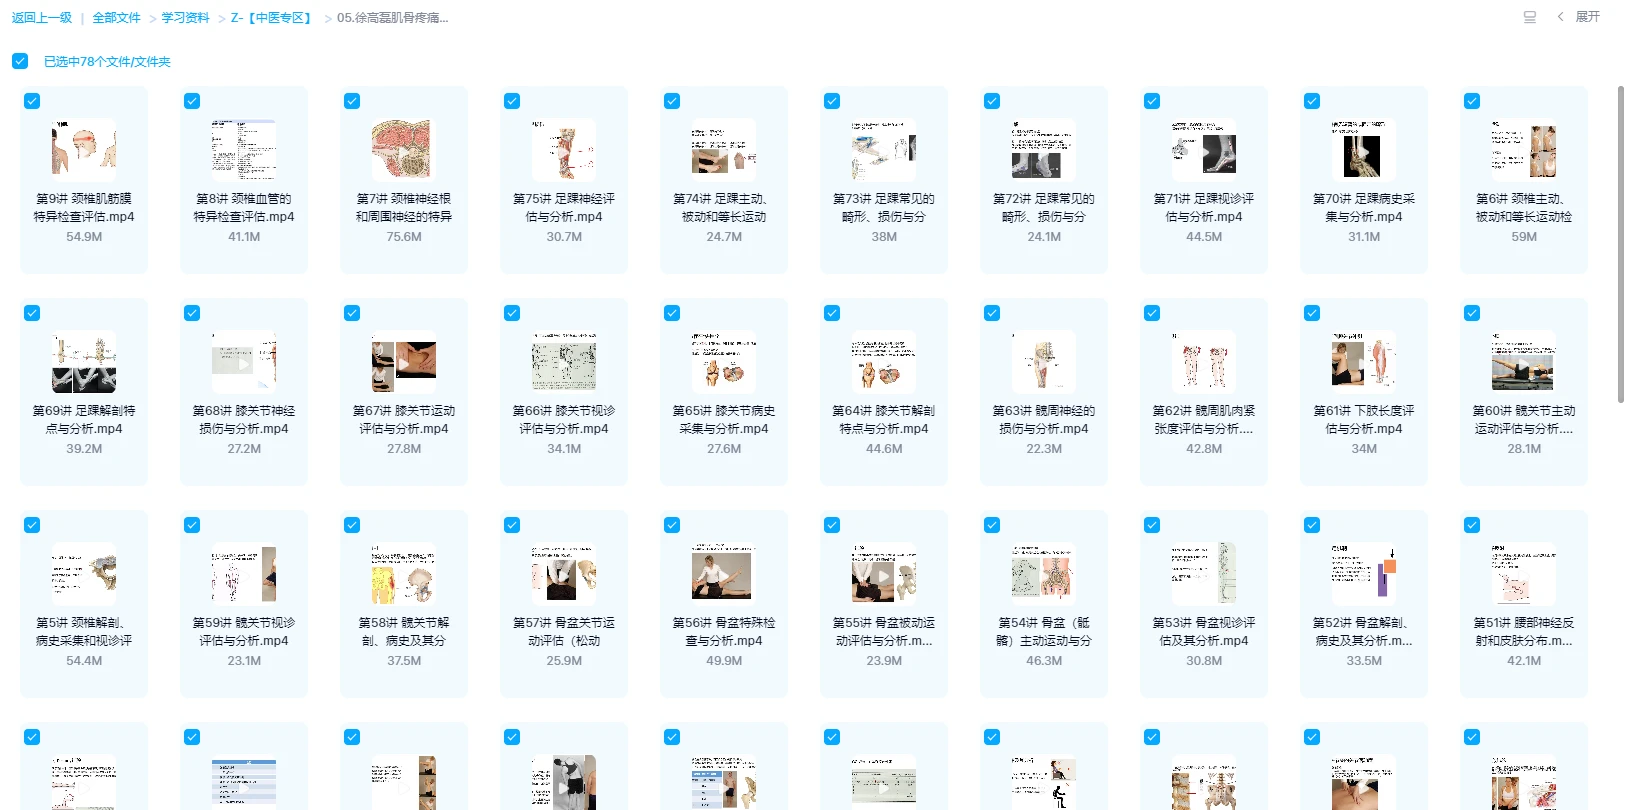Open 第62讲 髋周肌肉紧张度 thumbnail

[x=1204, y=361]
